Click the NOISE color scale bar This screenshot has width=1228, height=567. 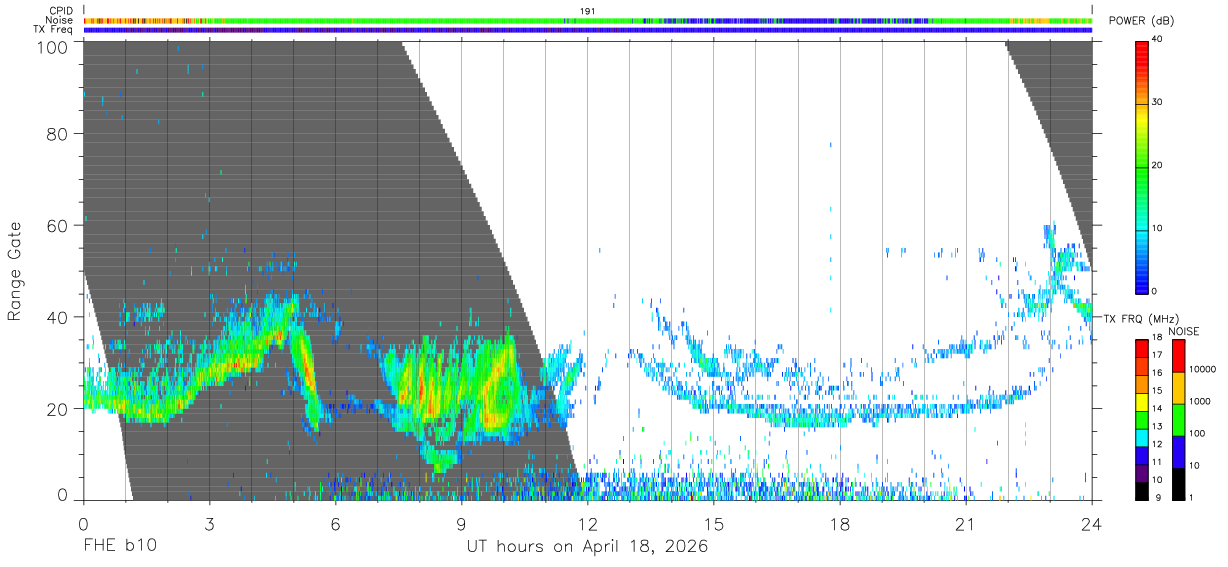pos(1177,419)
